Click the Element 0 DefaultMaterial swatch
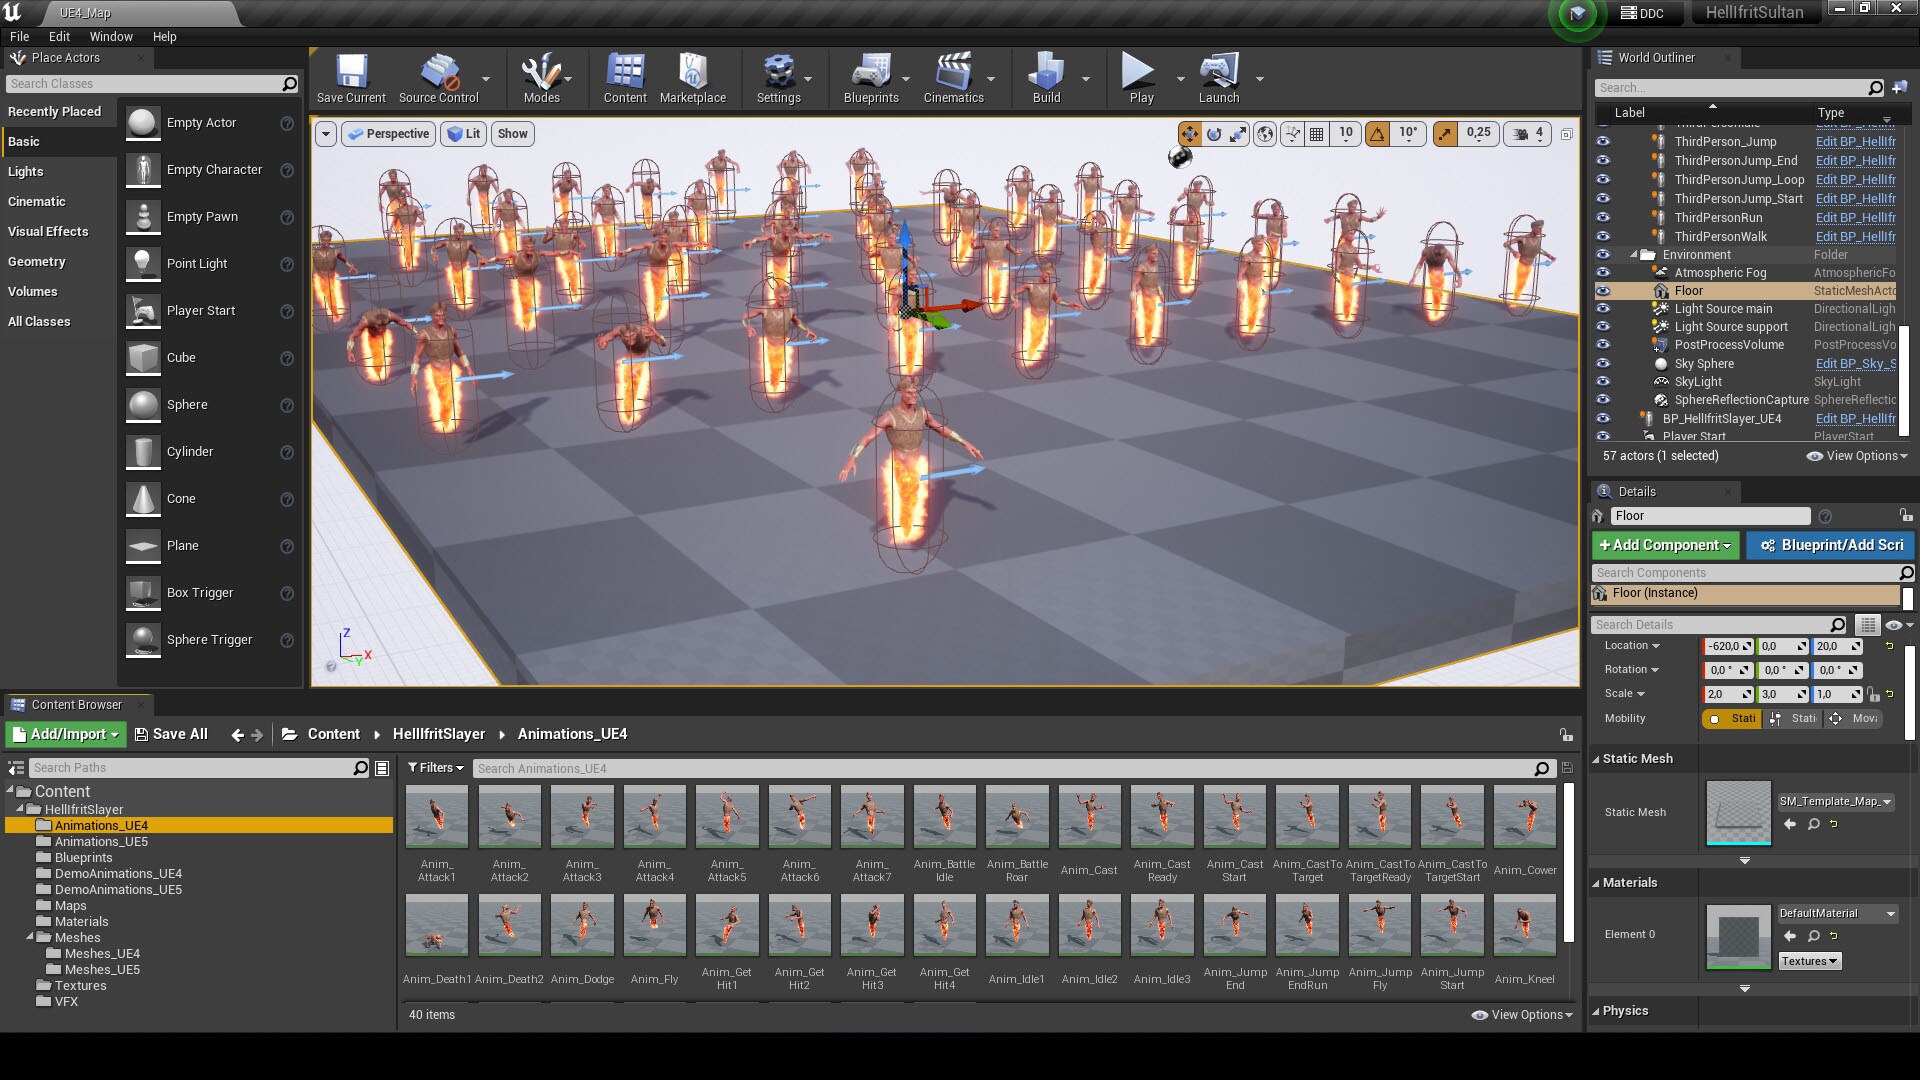Screen dimensions: 1920x1080 (1738, 936)
